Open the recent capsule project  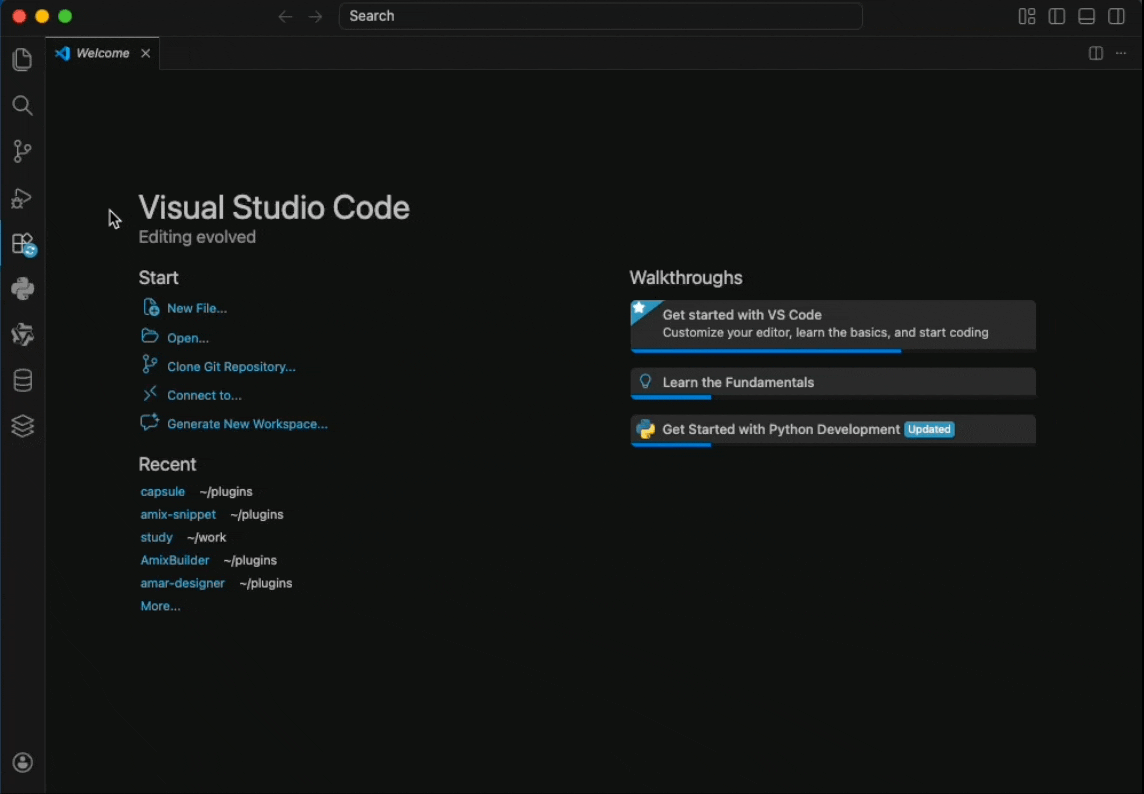tap(163, 492)
